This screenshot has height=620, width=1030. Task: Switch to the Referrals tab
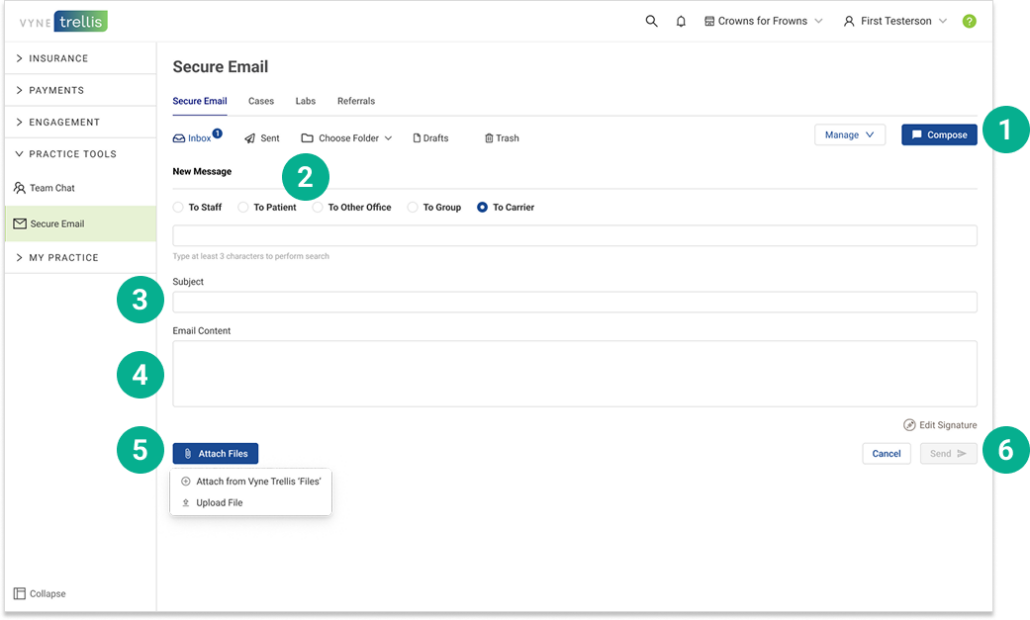(356, 101)
